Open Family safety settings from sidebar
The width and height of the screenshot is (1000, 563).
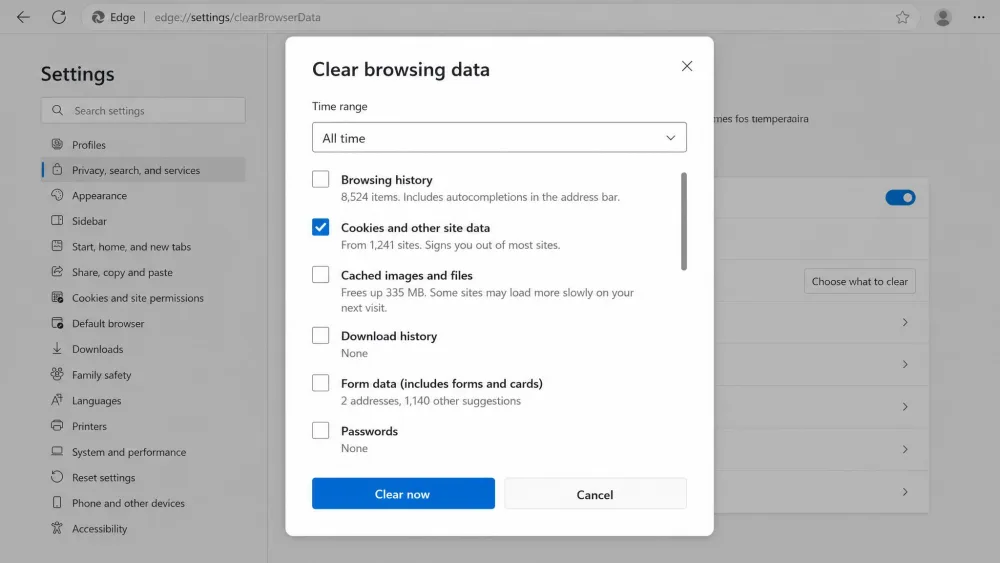(x=143, y=375)
